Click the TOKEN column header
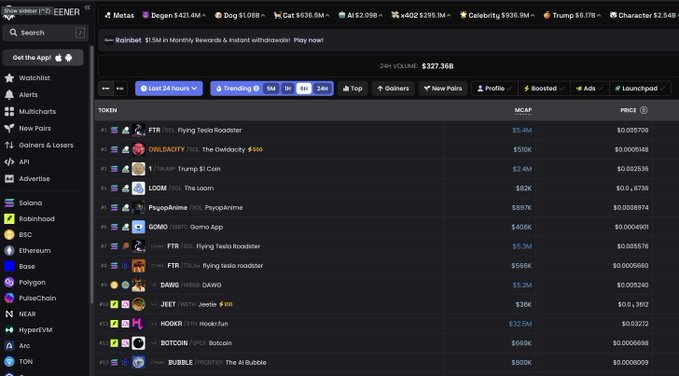This screenshot has height=376, width=679. coord(107,110)
